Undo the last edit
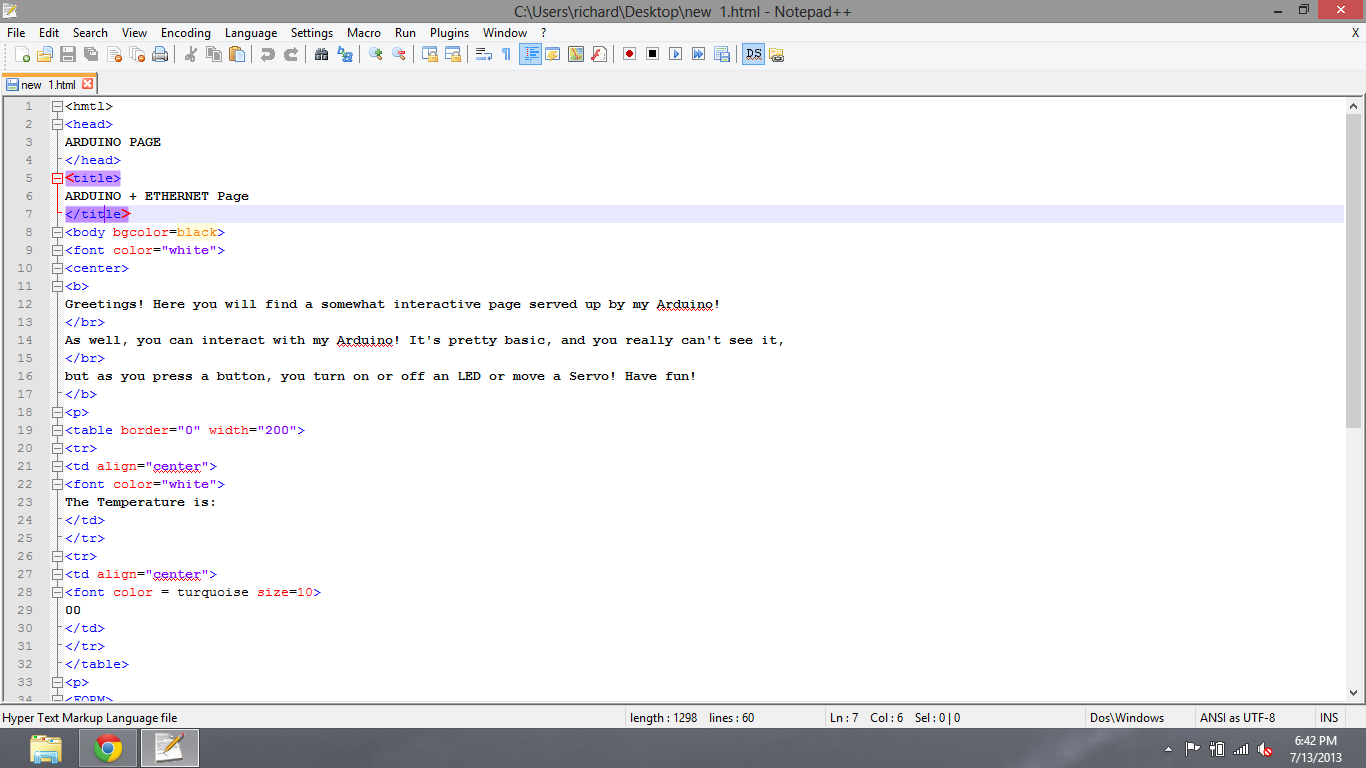The width and height of the screenshot is (1366, 768). (x=267, y=54)
